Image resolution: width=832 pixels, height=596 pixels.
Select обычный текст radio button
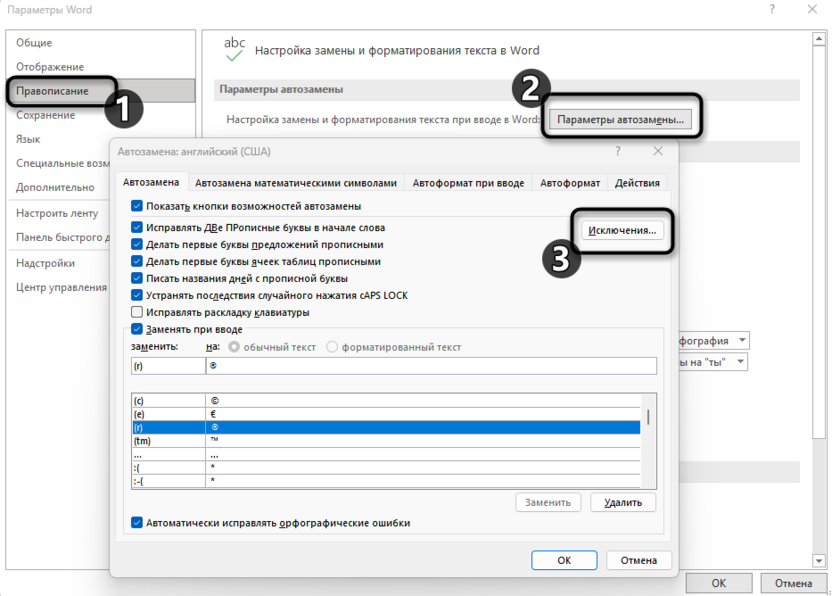(x=233, y=347)
